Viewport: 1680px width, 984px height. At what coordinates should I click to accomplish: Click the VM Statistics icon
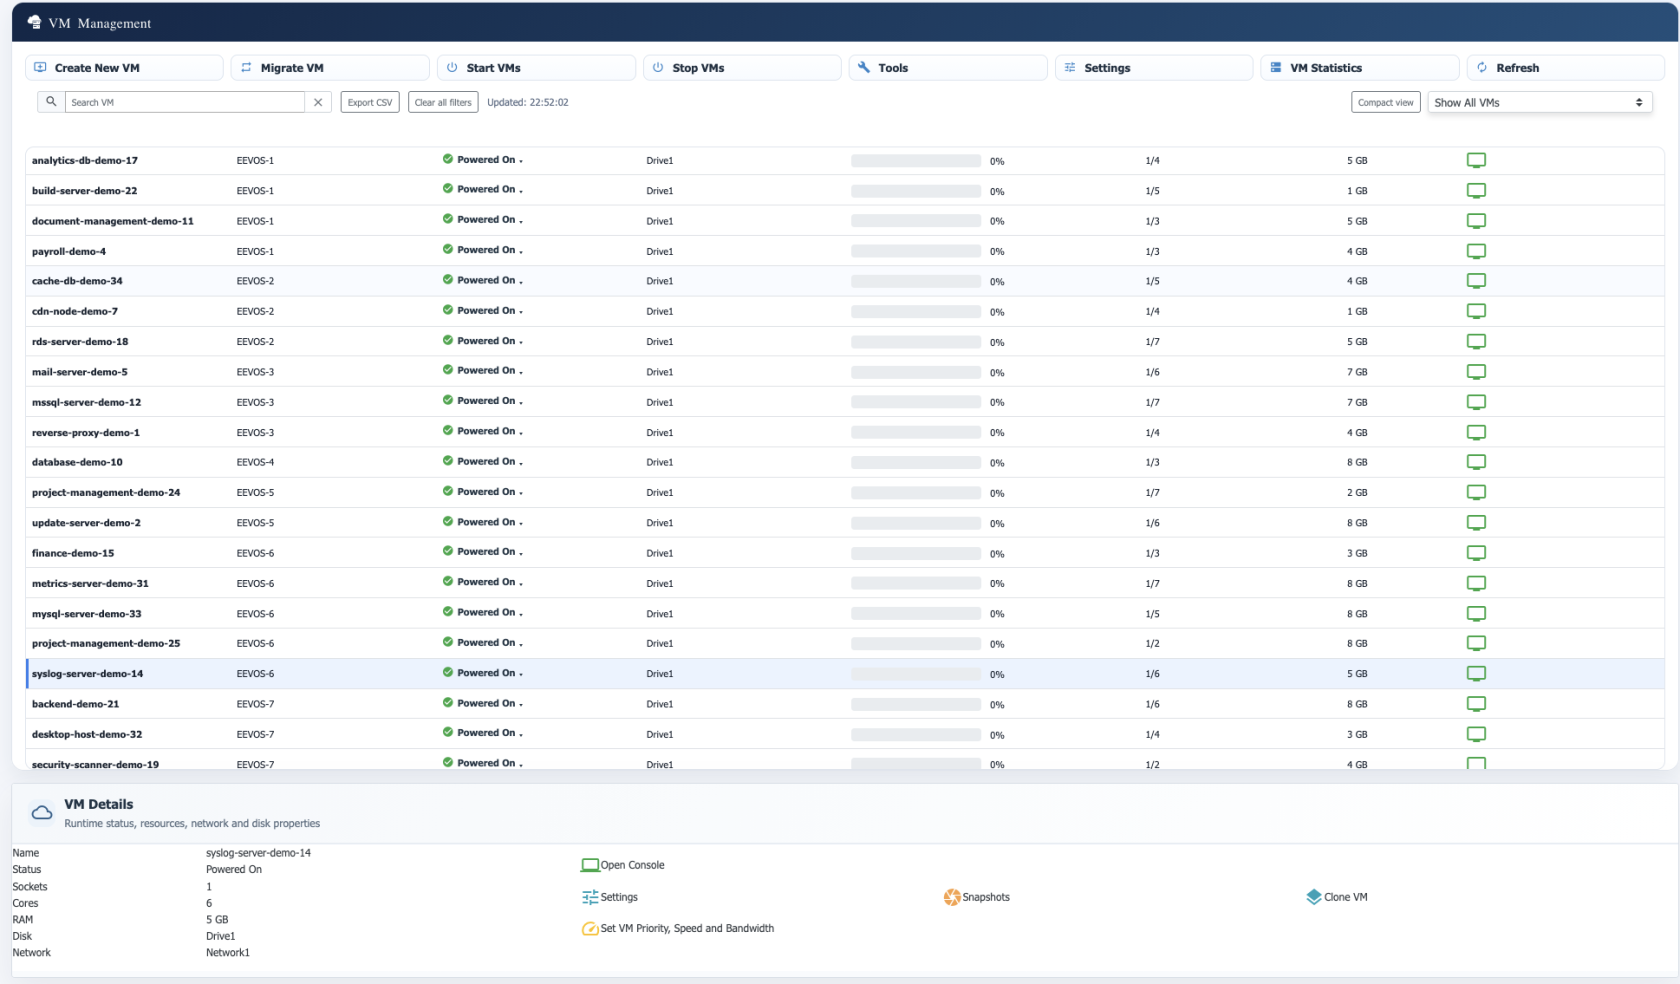click(x=1275, y=67)
